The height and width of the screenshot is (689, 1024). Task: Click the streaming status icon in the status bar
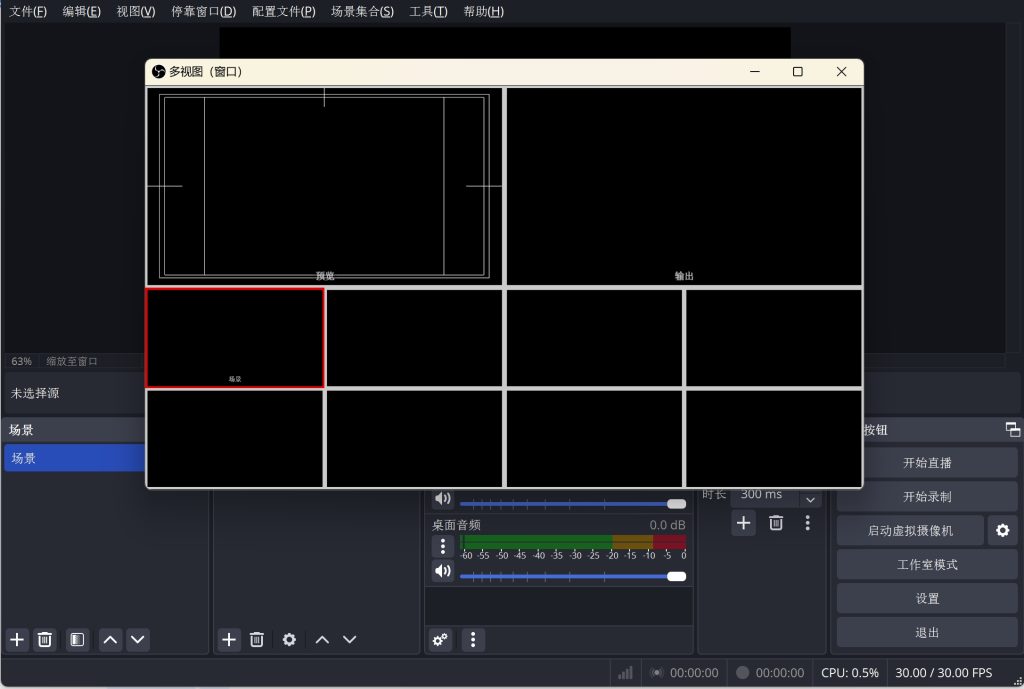[656, 673]
